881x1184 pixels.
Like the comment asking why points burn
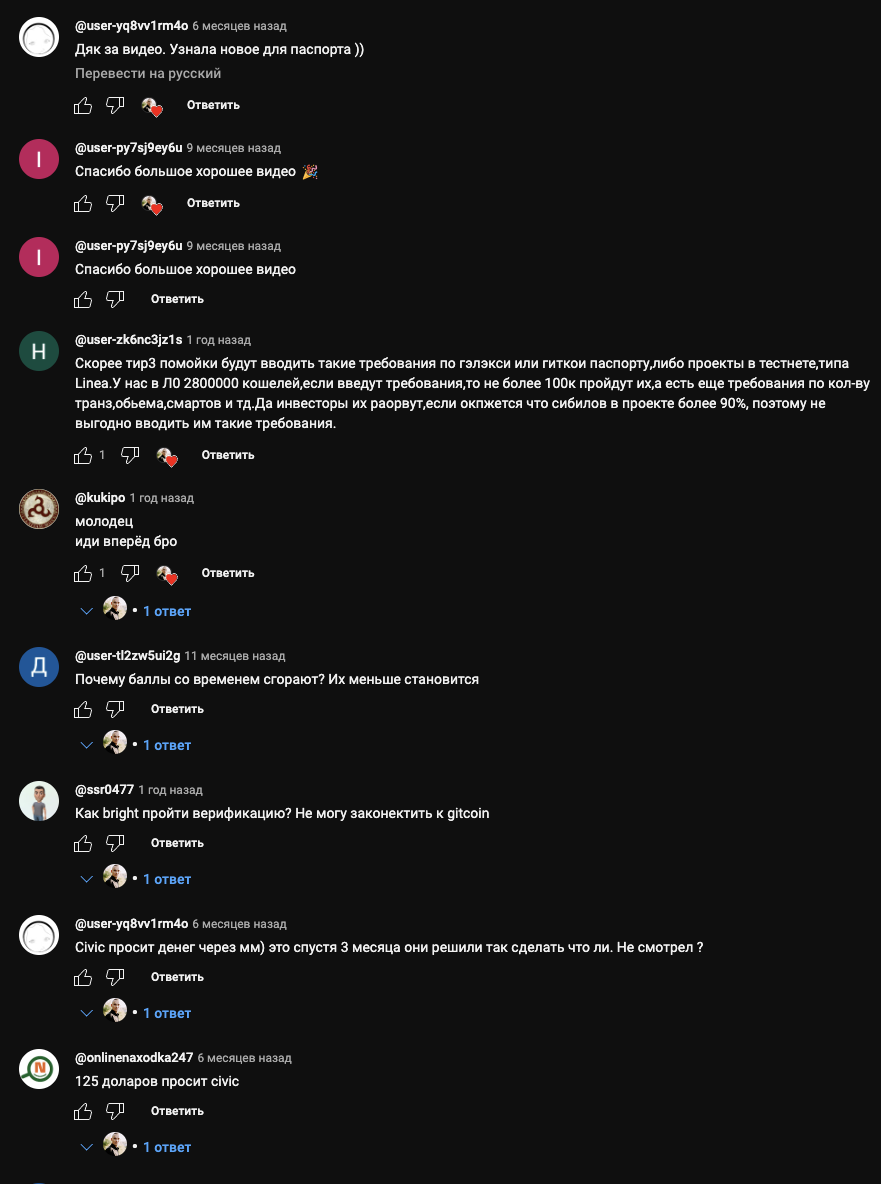[x=83, y=710]
